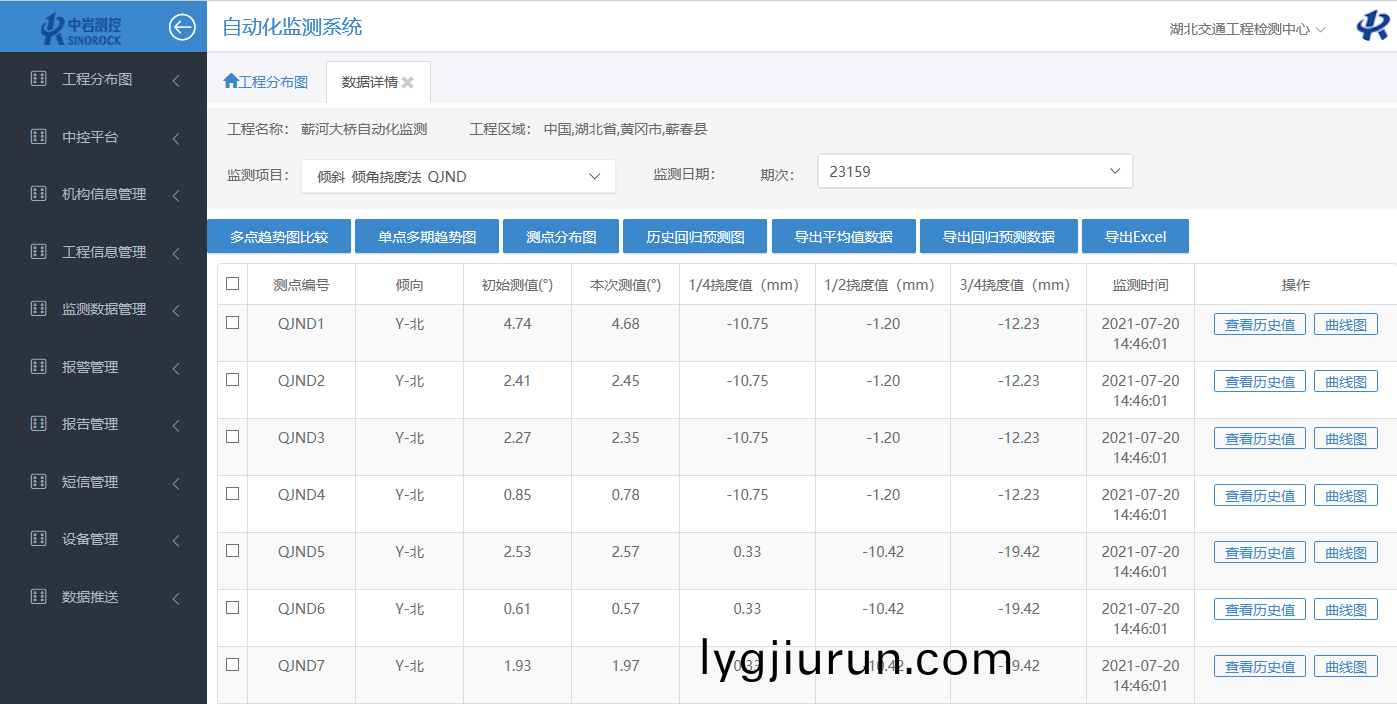Tick the select-all checkbox in table header

(x=233, y=284)
